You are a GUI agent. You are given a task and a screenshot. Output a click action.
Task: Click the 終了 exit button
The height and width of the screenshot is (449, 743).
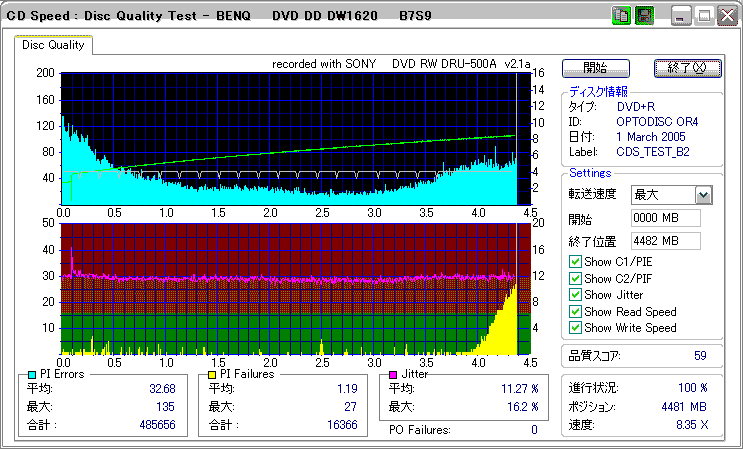coord(688,68)
